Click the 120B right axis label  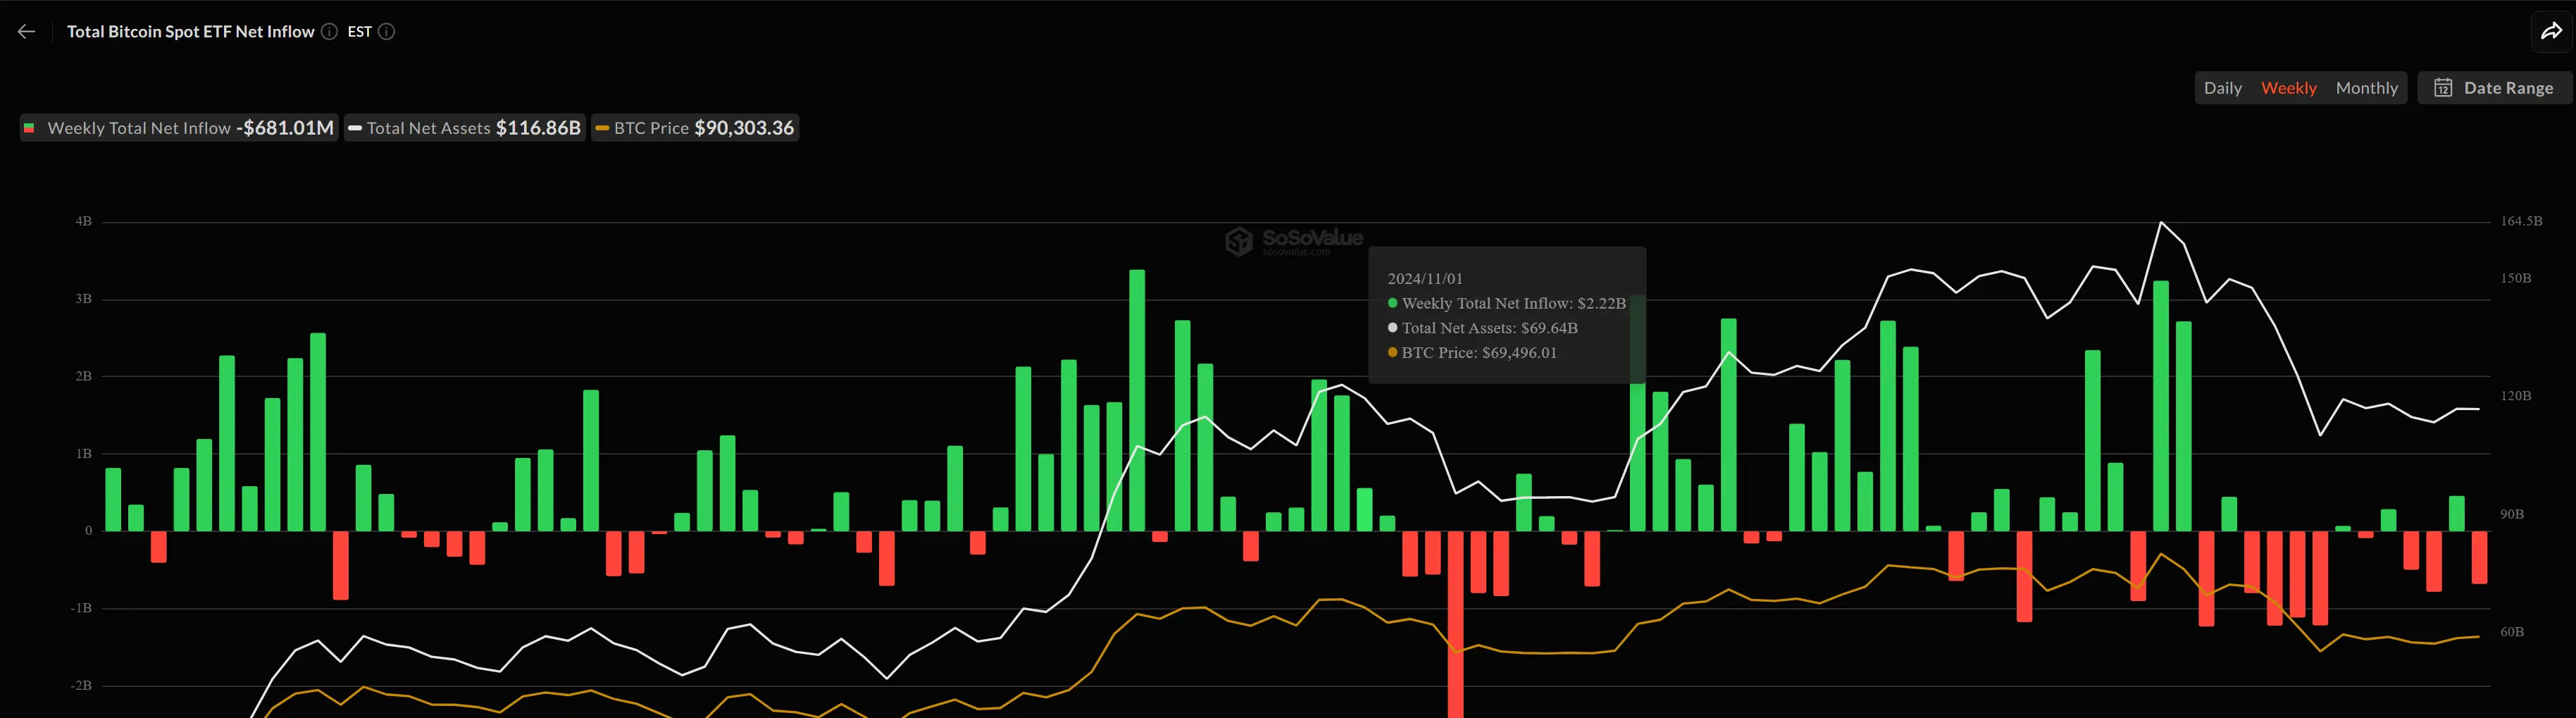tap(2516, 396)
